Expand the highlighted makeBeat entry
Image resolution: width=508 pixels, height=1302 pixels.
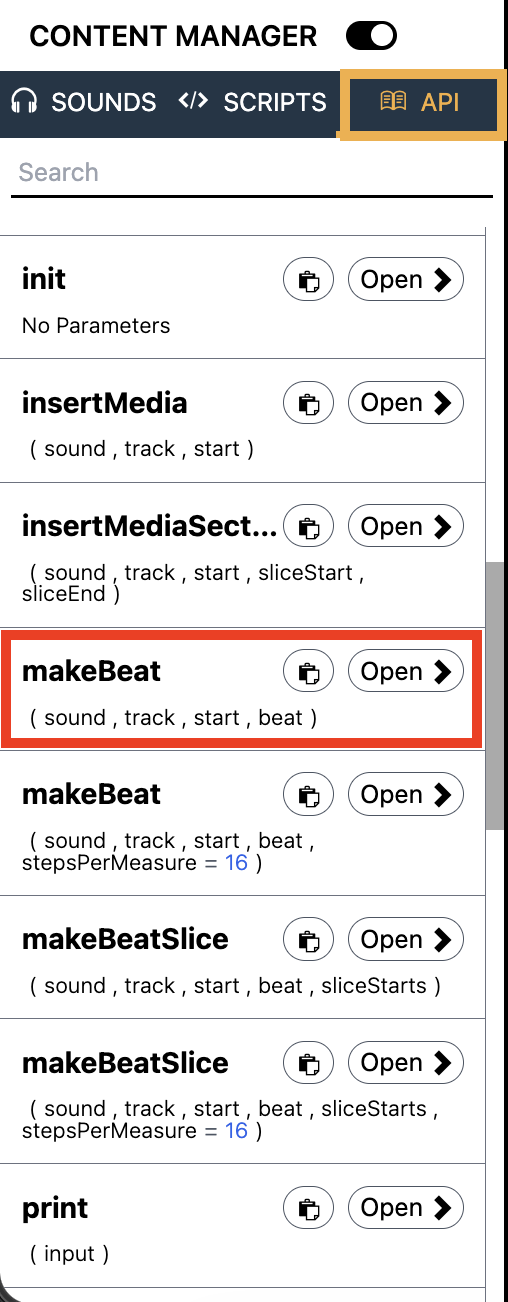pyautogui.click(x=406, y=672)
